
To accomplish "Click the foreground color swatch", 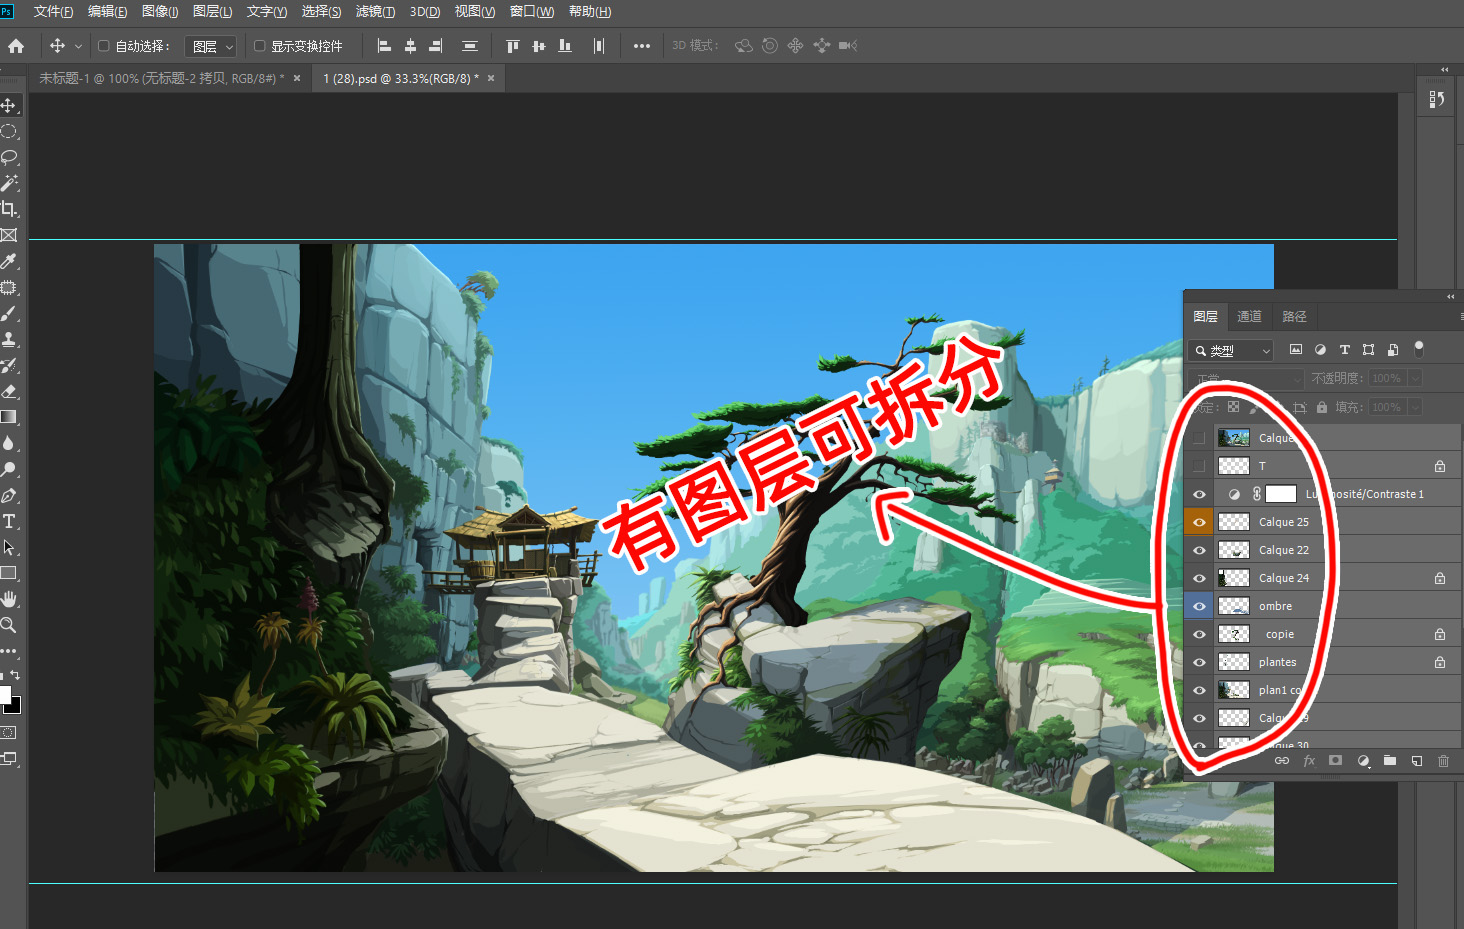I will tap(4, 695).
